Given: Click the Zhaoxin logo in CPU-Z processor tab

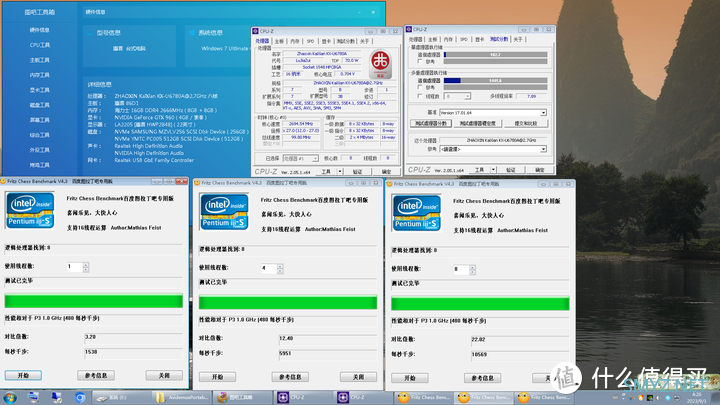Looking at the screenshot, I should pyautogui.click(x=380, y=64).
